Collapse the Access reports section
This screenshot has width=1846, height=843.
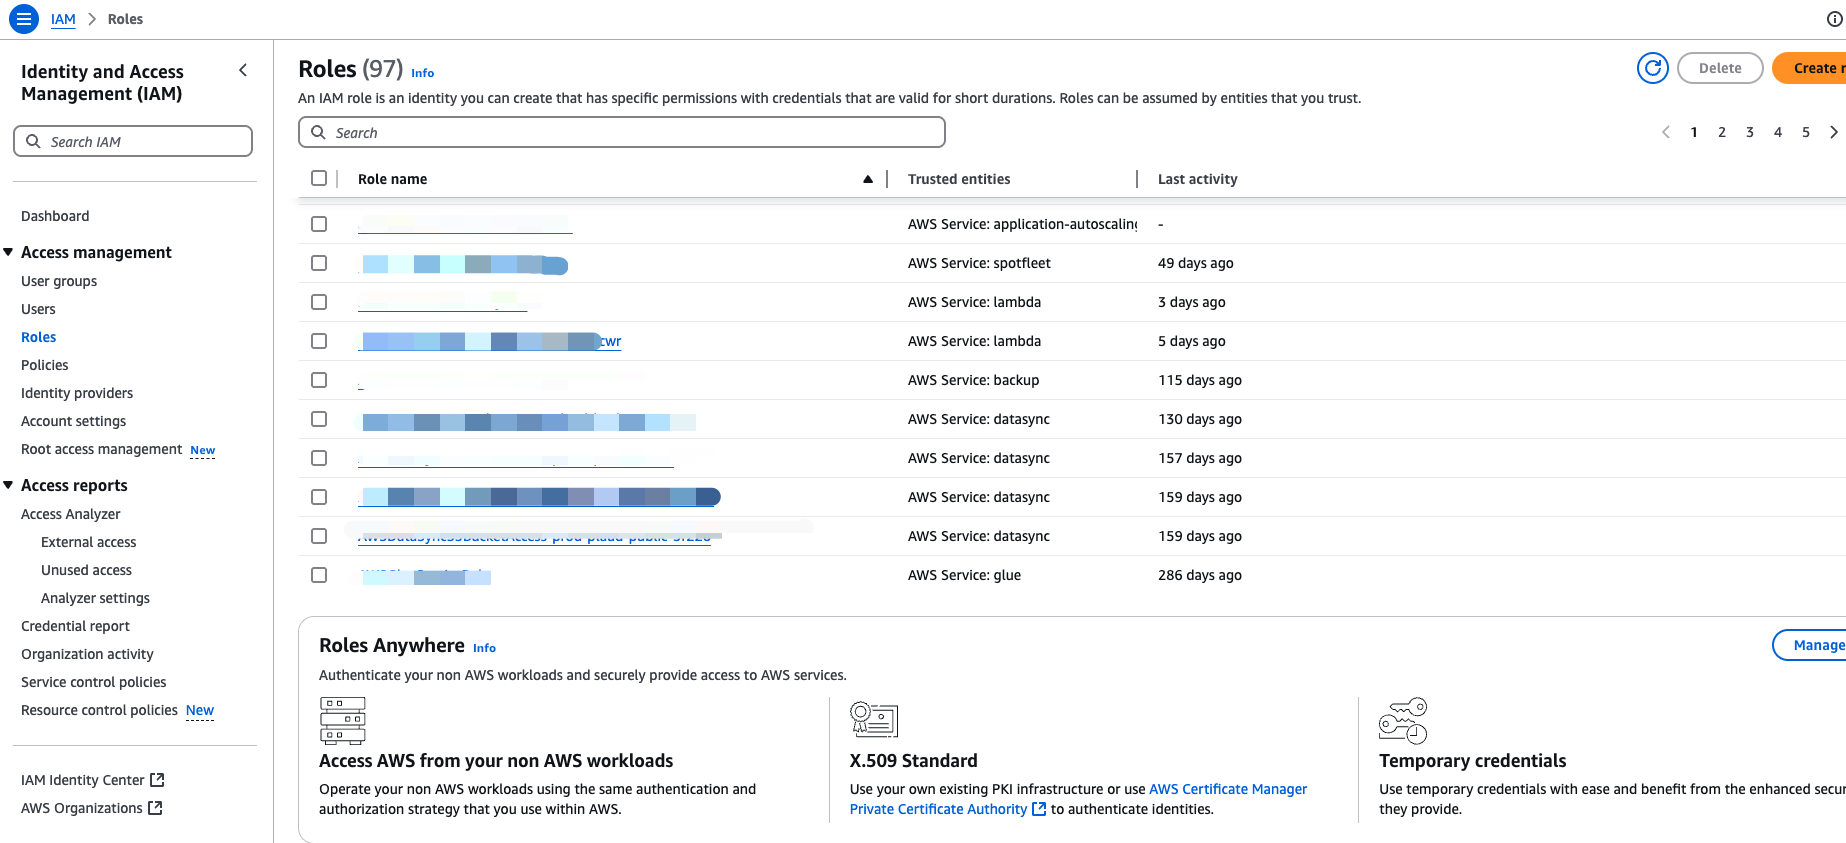(x=9, y=485)
